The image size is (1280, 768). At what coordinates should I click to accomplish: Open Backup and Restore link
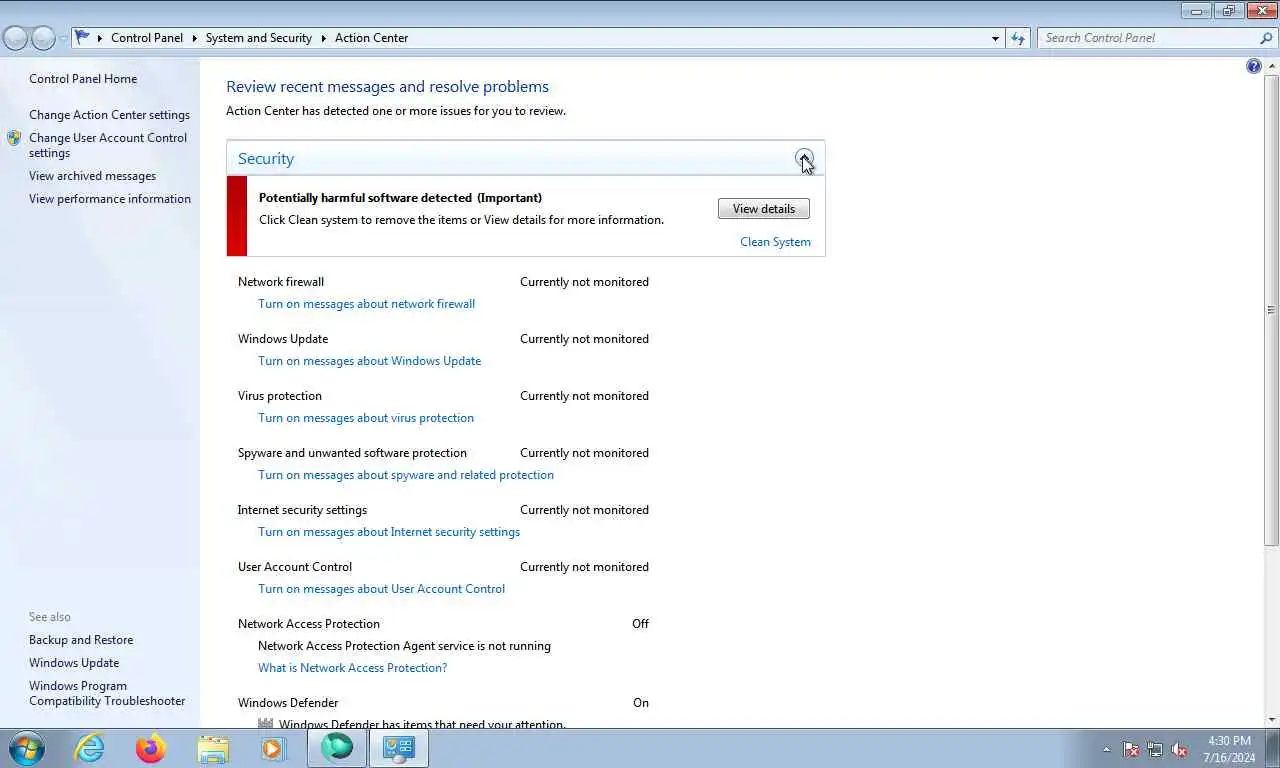click(81, 640)
